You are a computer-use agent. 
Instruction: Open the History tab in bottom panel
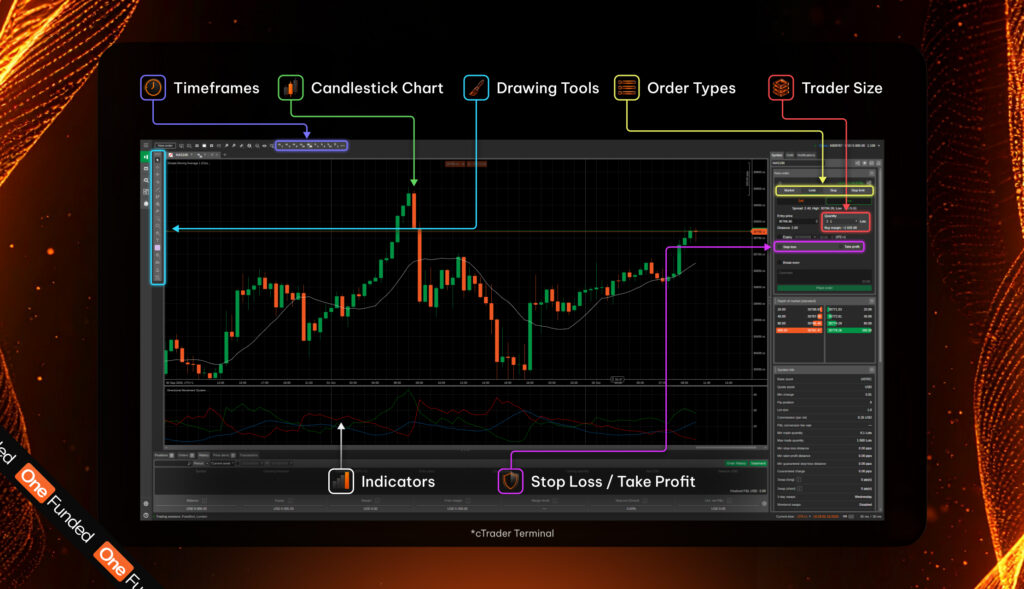click(204, 455)
